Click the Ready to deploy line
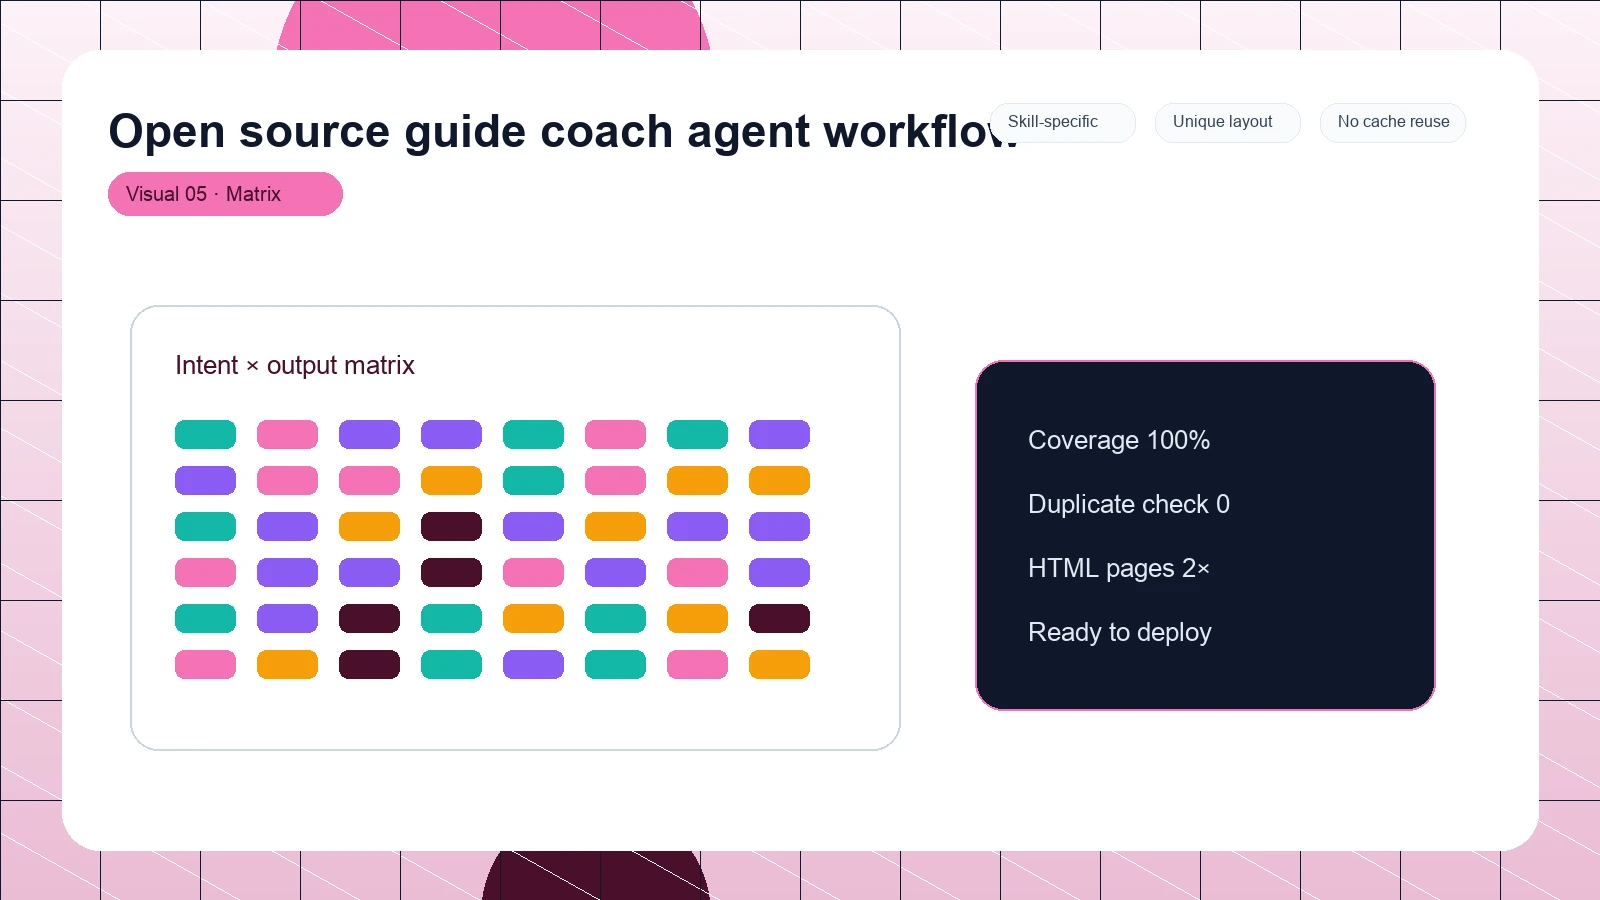1600x900 pixels. [x=1120, y=632]
